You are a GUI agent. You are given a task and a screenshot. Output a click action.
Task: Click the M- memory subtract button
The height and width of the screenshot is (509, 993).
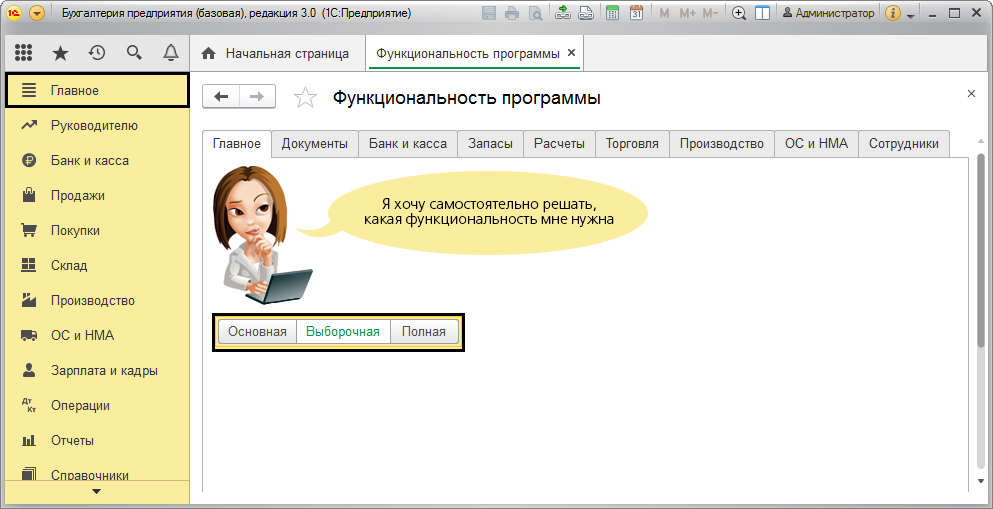point(711,13)
